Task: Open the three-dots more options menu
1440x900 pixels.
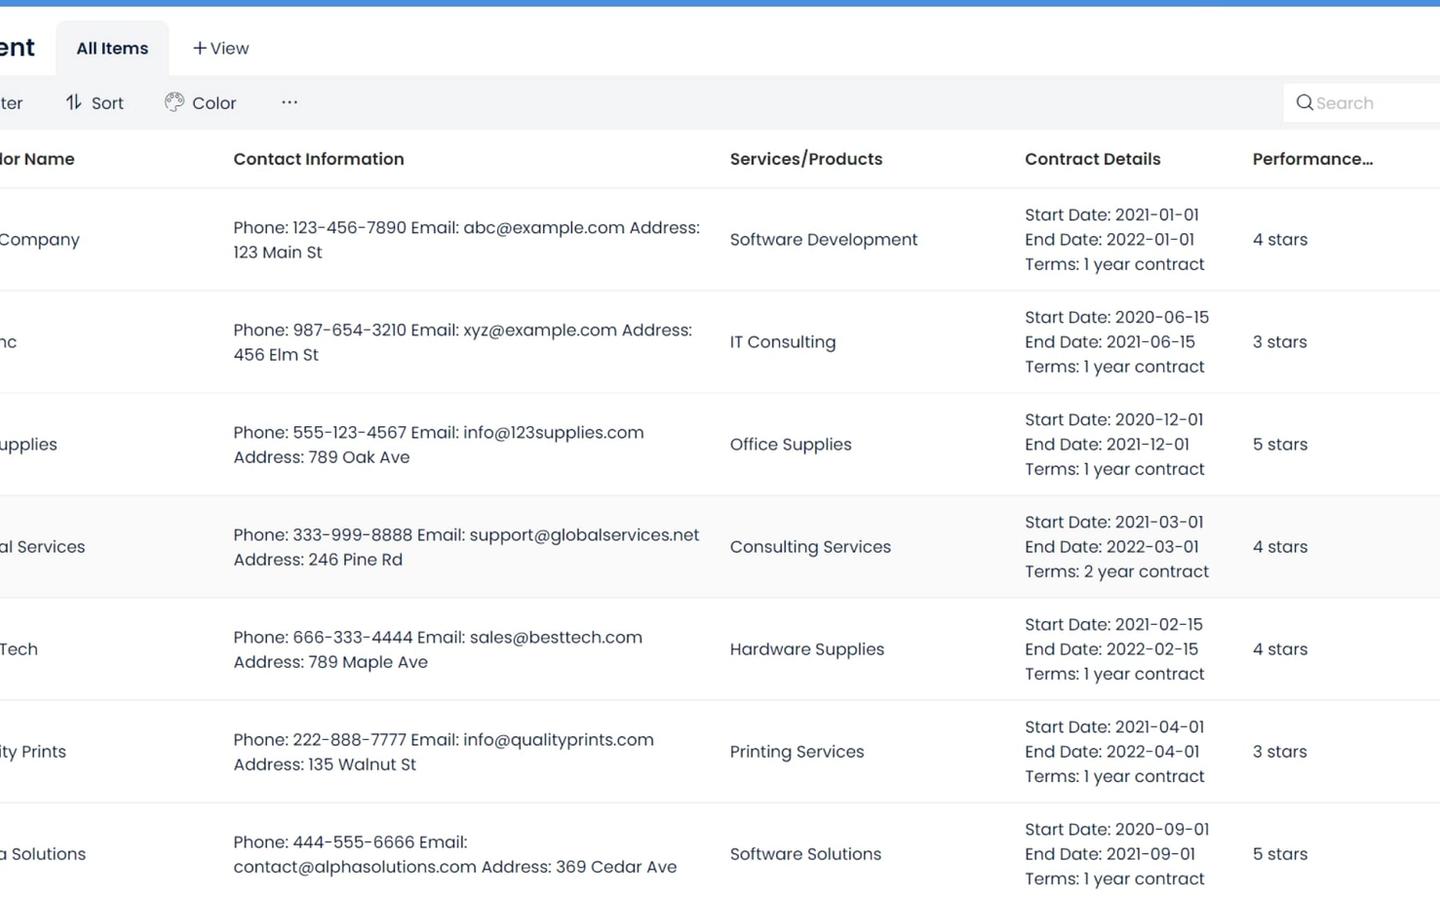Action: (x=289, y=102)
